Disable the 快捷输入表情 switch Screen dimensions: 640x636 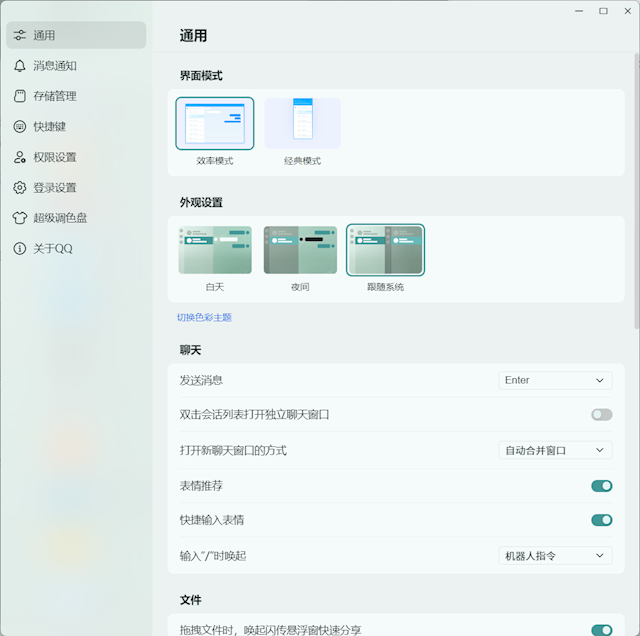pos(601,520)
